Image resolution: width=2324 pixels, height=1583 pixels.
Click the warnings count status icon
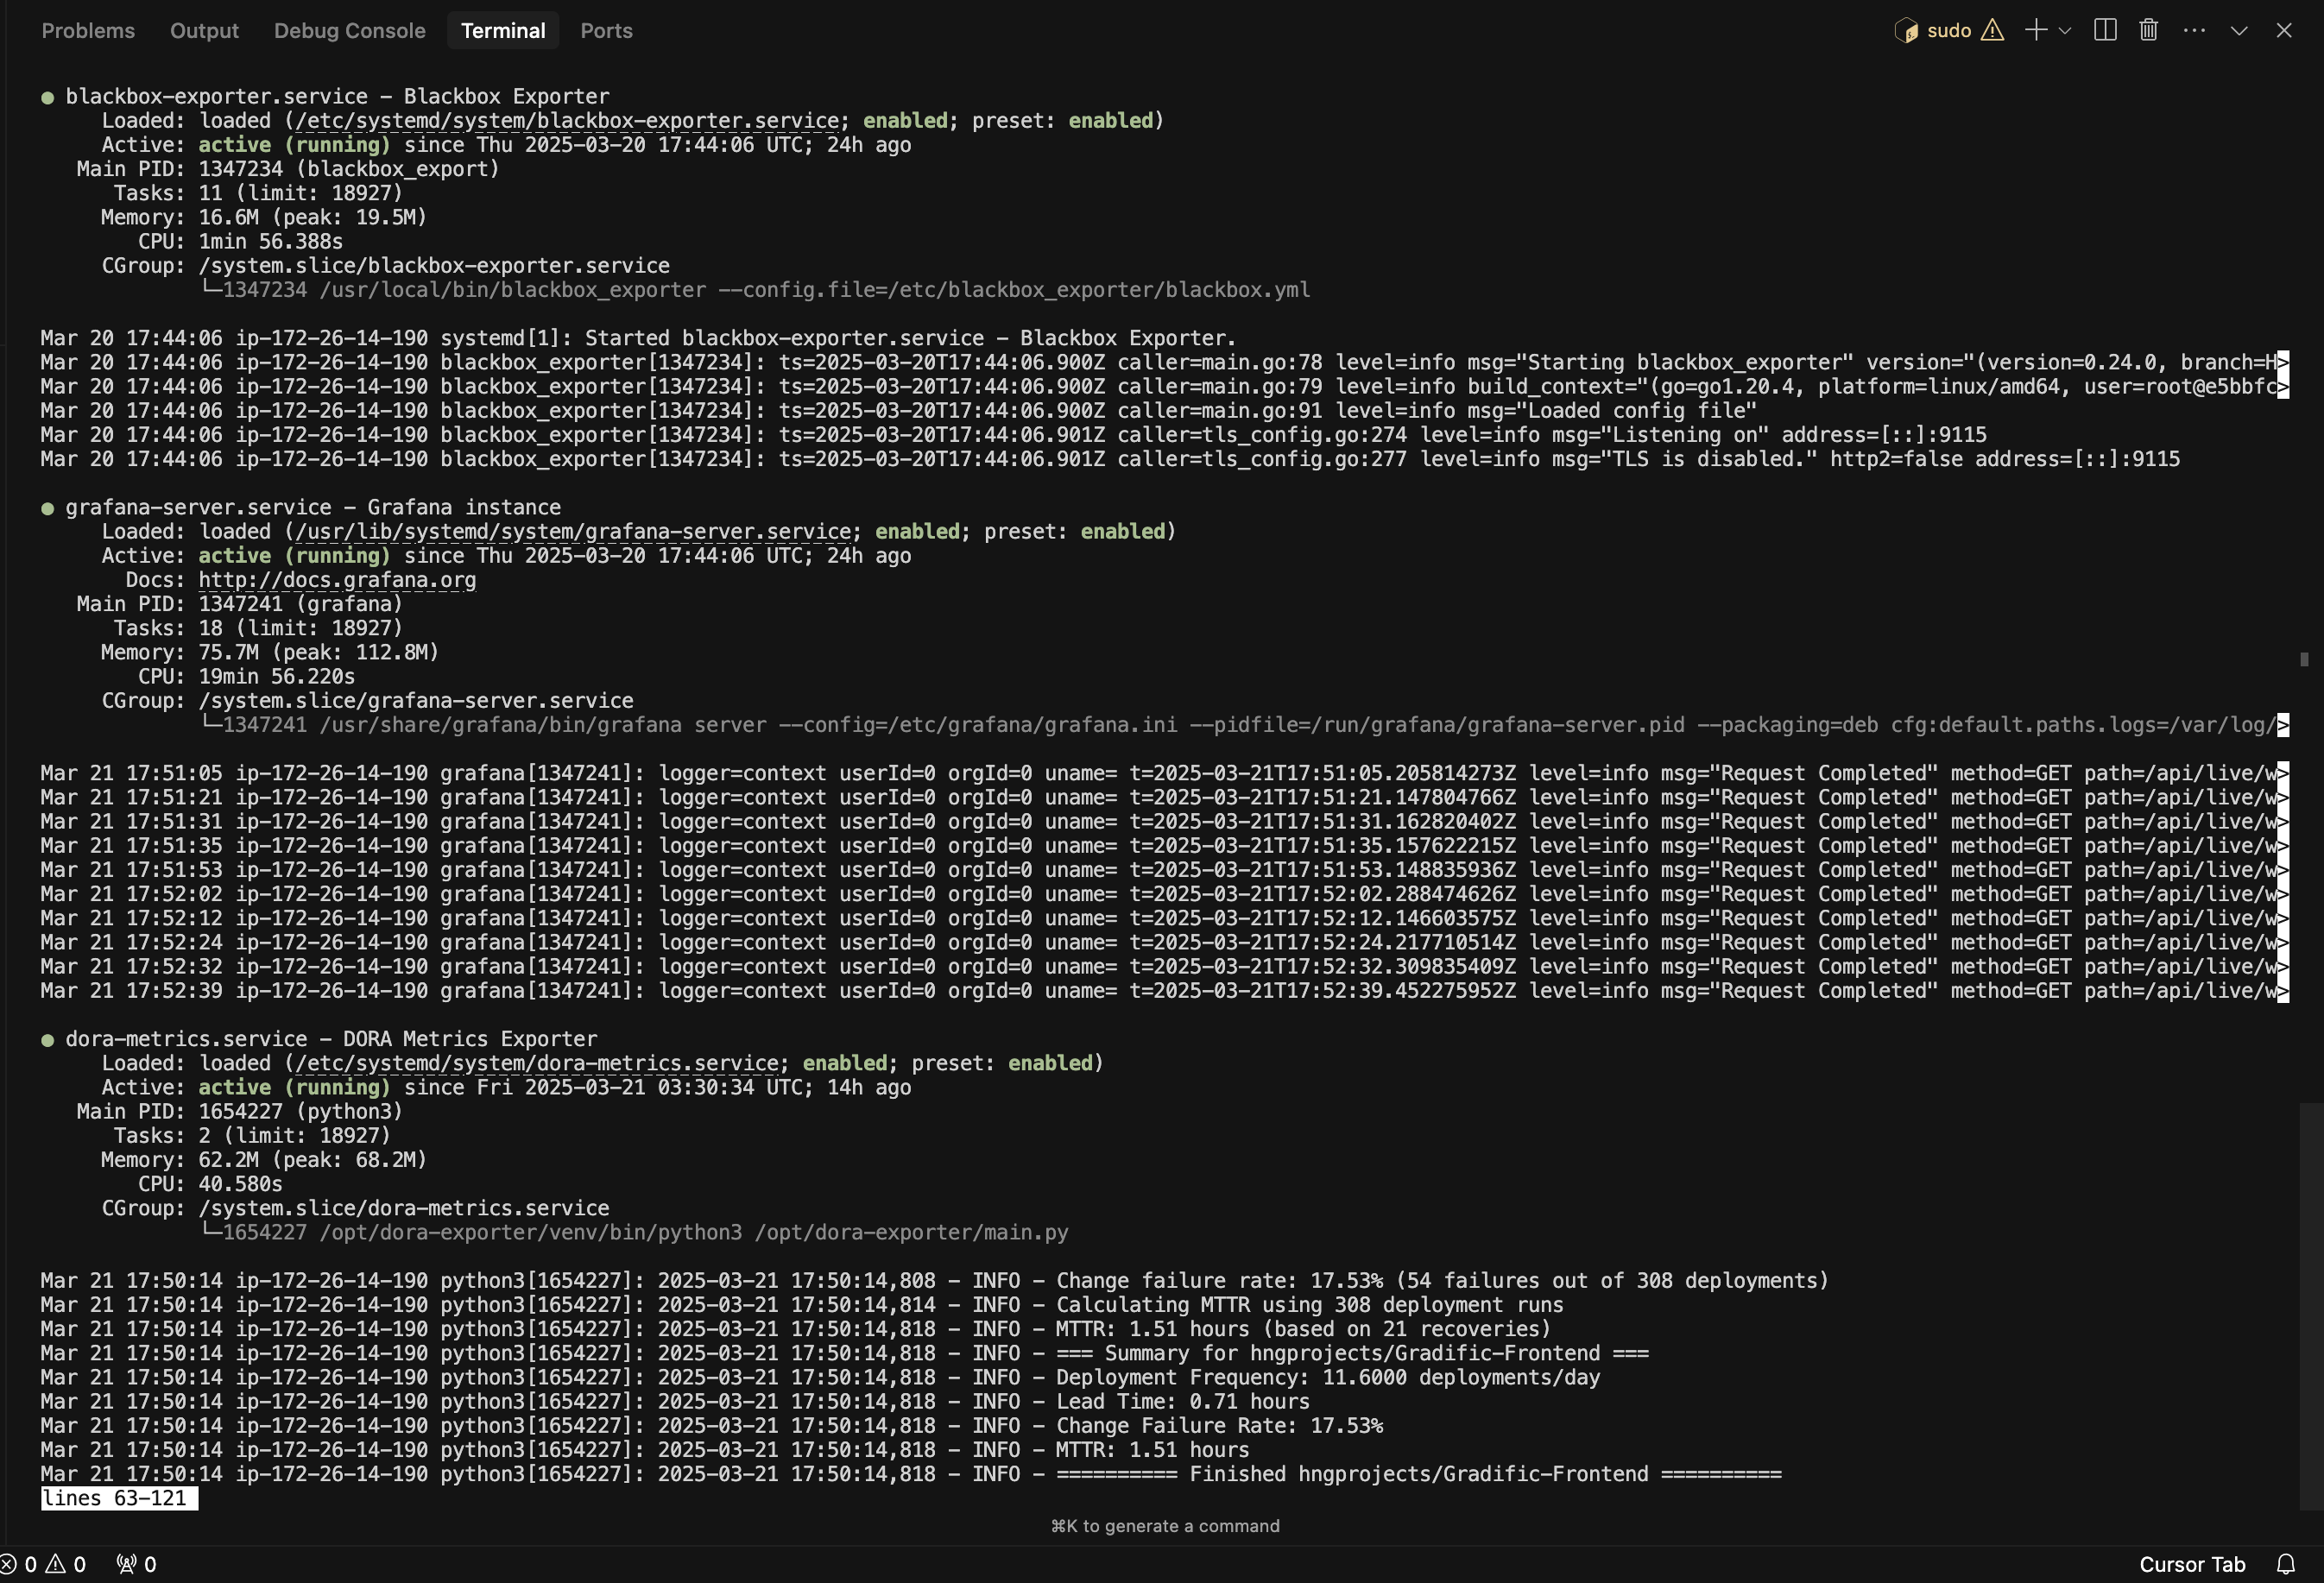(x=66, y=1564)
